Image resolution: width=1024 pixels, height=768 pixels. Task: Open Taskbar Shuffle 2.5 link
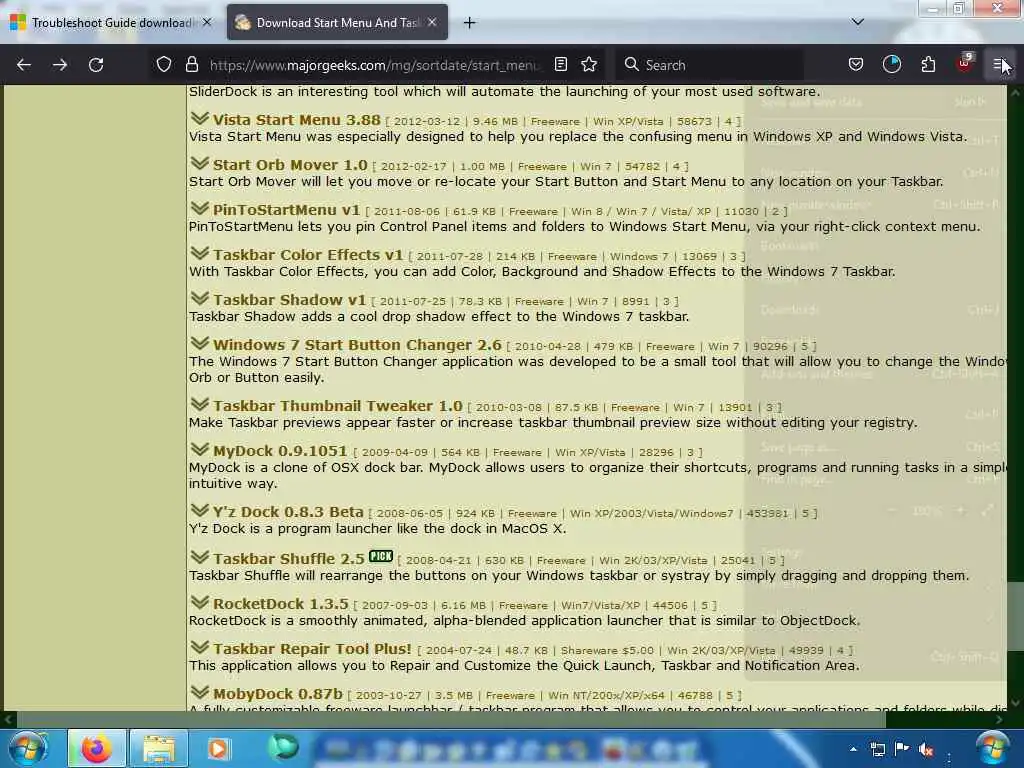click(289, 559)
